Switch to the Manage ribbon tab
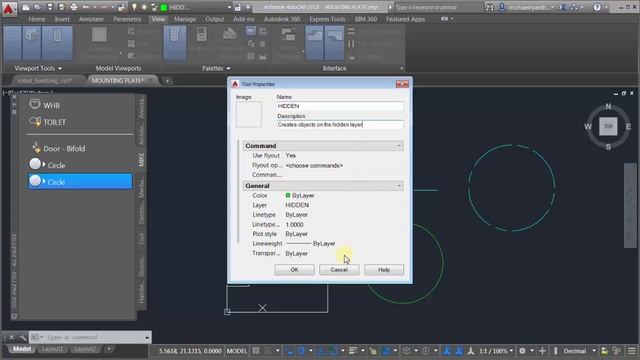The image size is (640, 360). (x=185, y=19)
